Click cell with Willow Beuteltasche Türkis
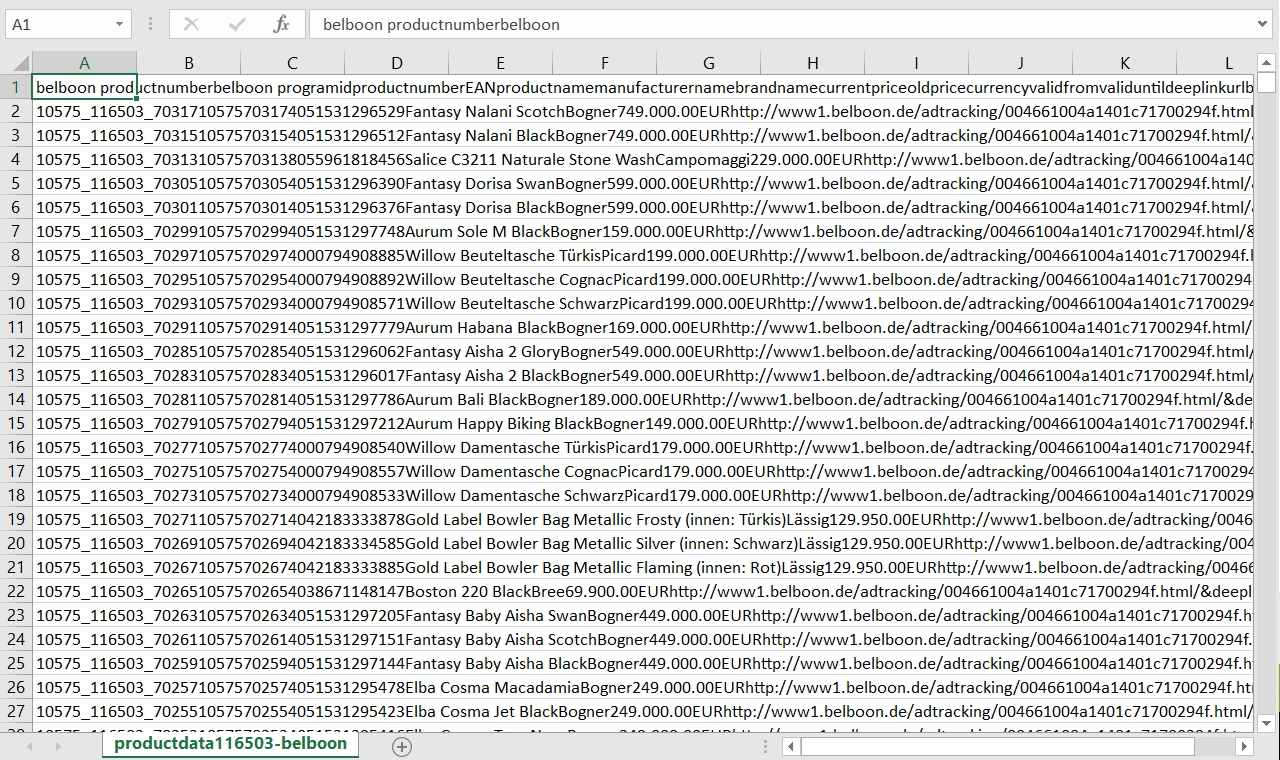The height and width of the screenshot is (760, 1280). coord(84,255)
